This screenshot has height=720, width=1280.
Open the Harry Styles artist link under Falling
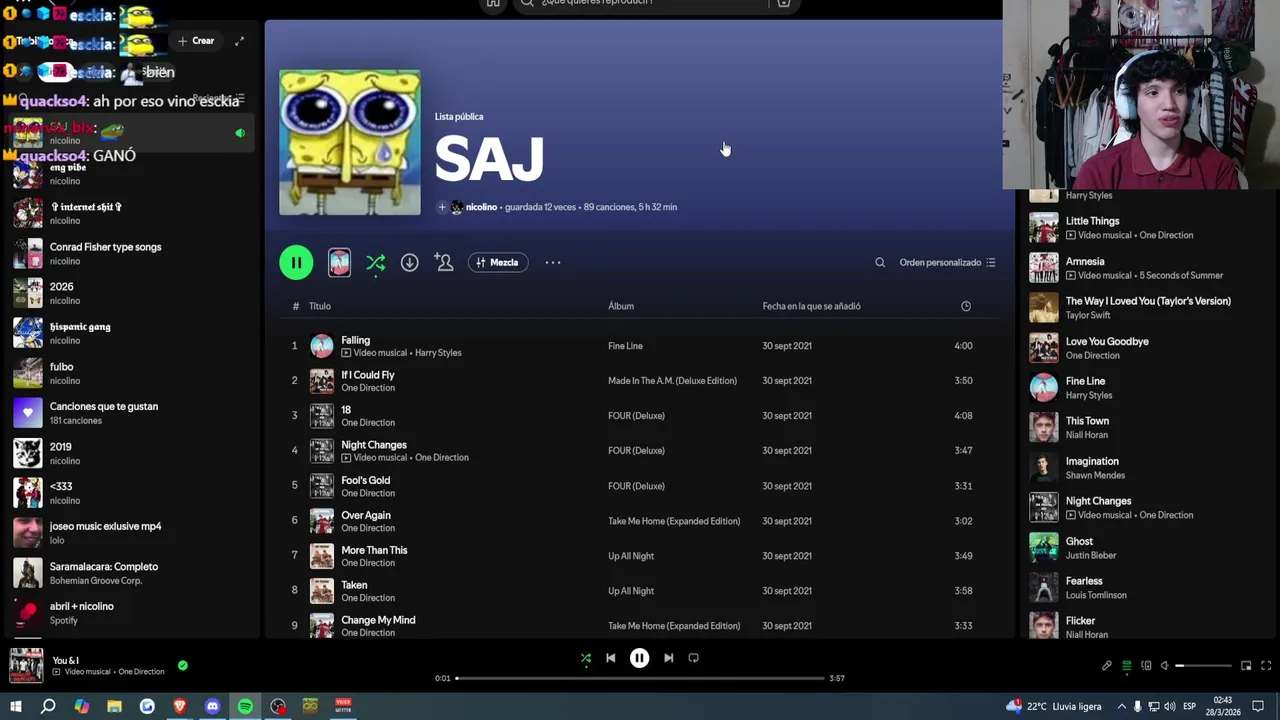tap(438, 353)
